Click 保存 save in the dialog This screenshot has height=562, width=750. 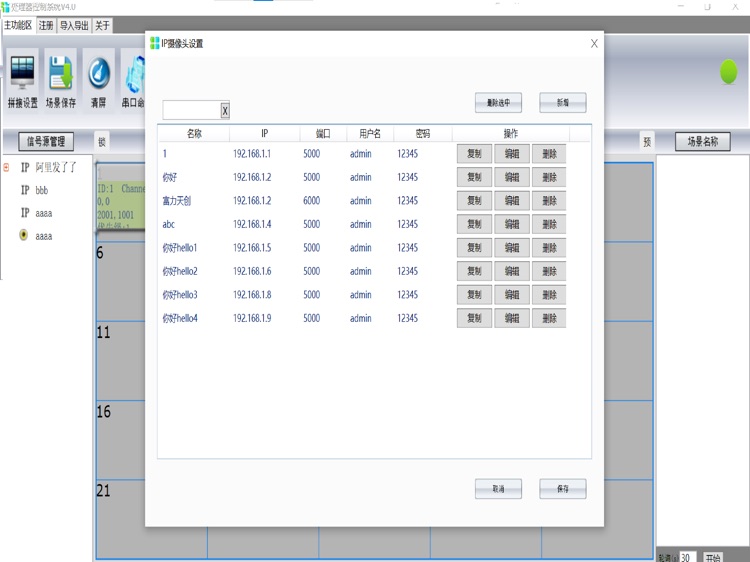pyautogui.click(x=563, y=489)
